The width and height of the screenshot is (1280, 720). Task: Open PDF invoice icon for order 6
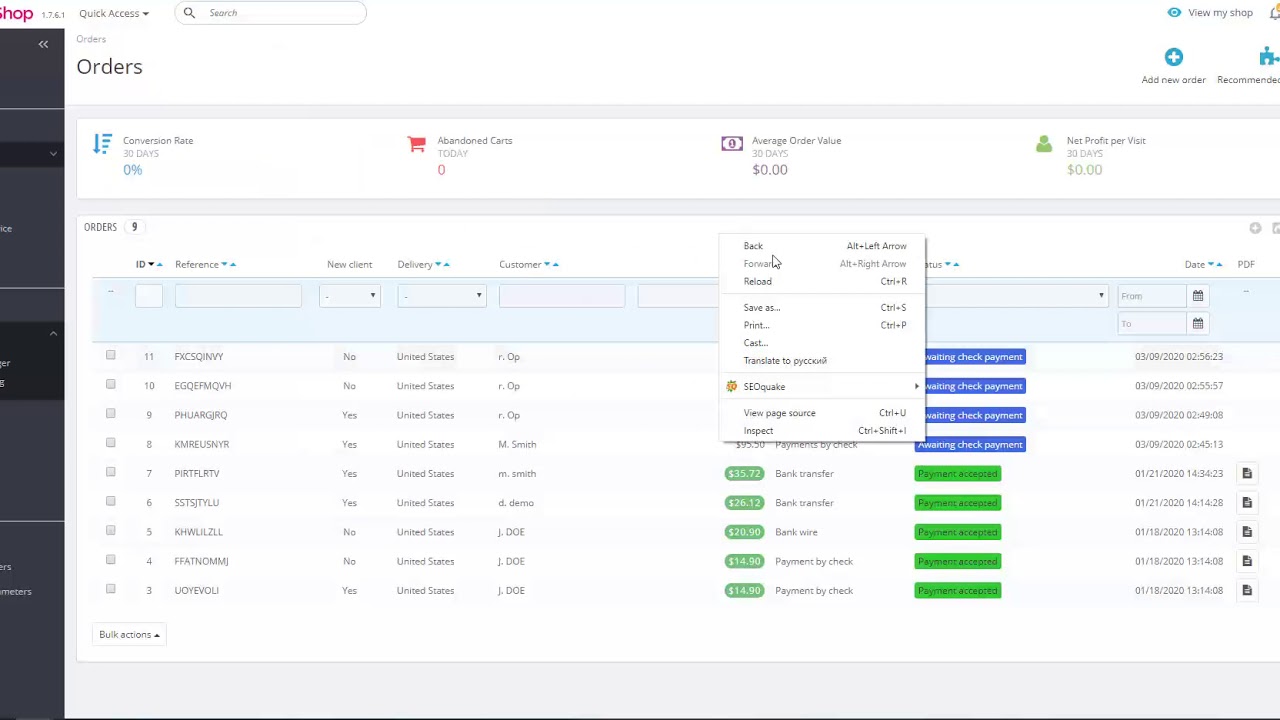coord(1247,503)
